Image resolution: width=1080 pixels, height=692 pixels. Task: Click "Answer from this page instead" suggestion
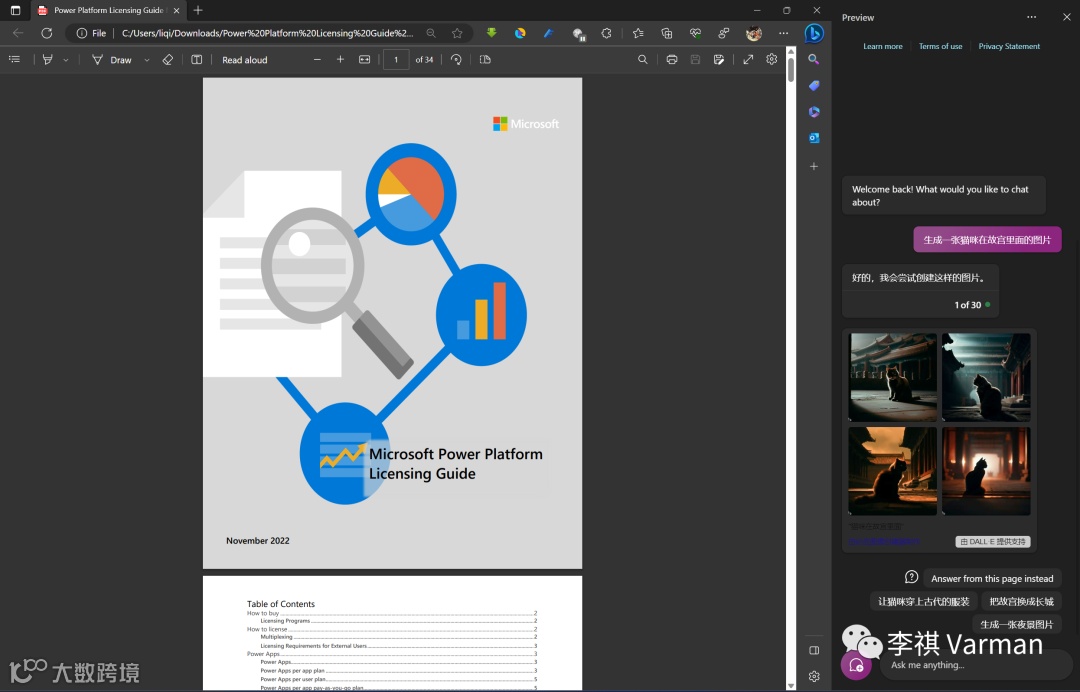click(991, 578)
